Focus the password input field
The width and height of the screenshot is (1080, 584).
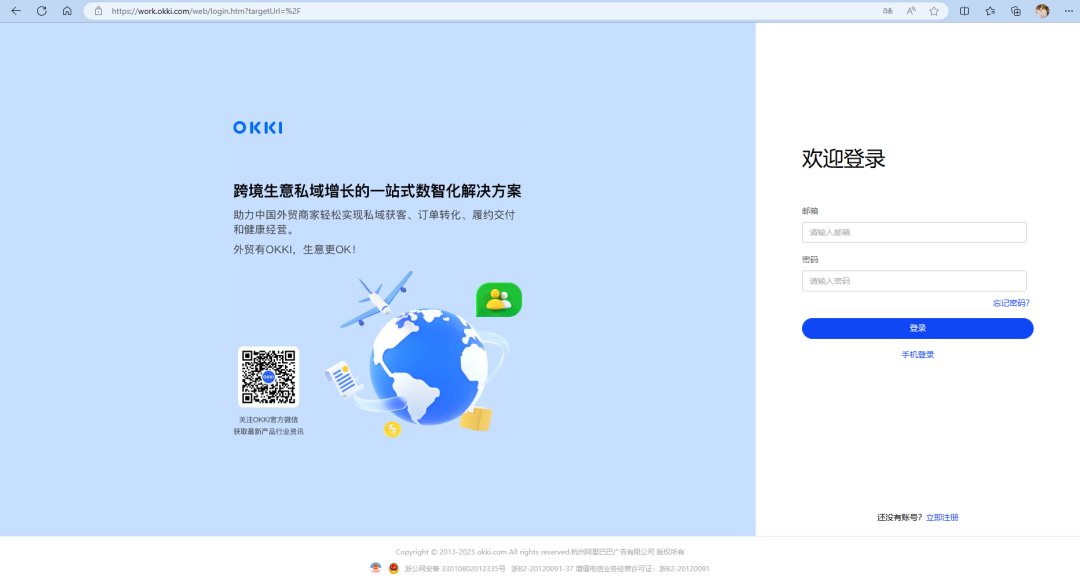click(914, 281)
